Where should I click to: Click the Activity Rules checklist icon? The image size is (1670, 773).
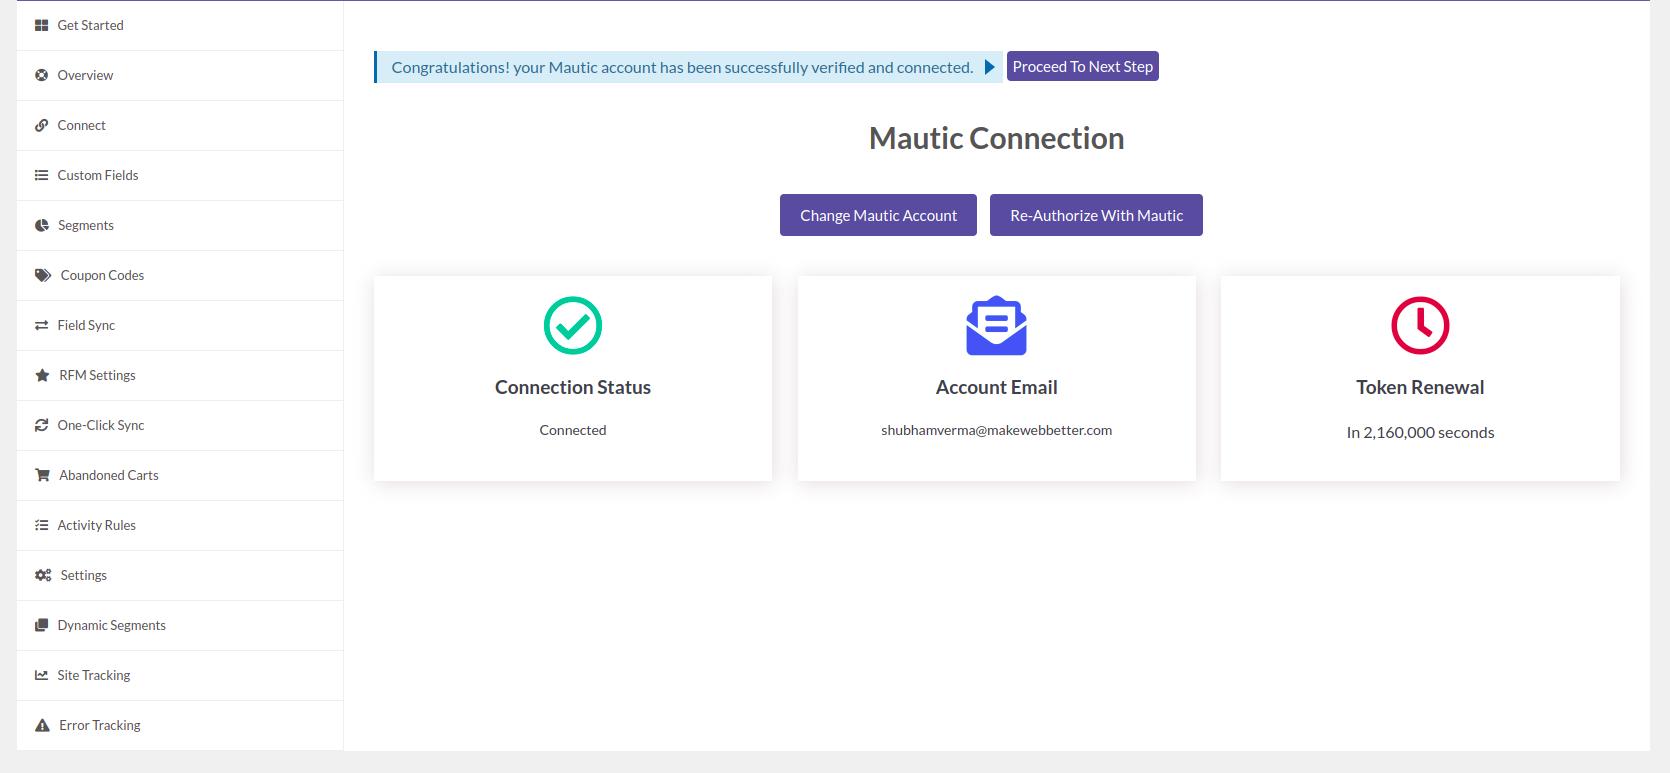41,525
